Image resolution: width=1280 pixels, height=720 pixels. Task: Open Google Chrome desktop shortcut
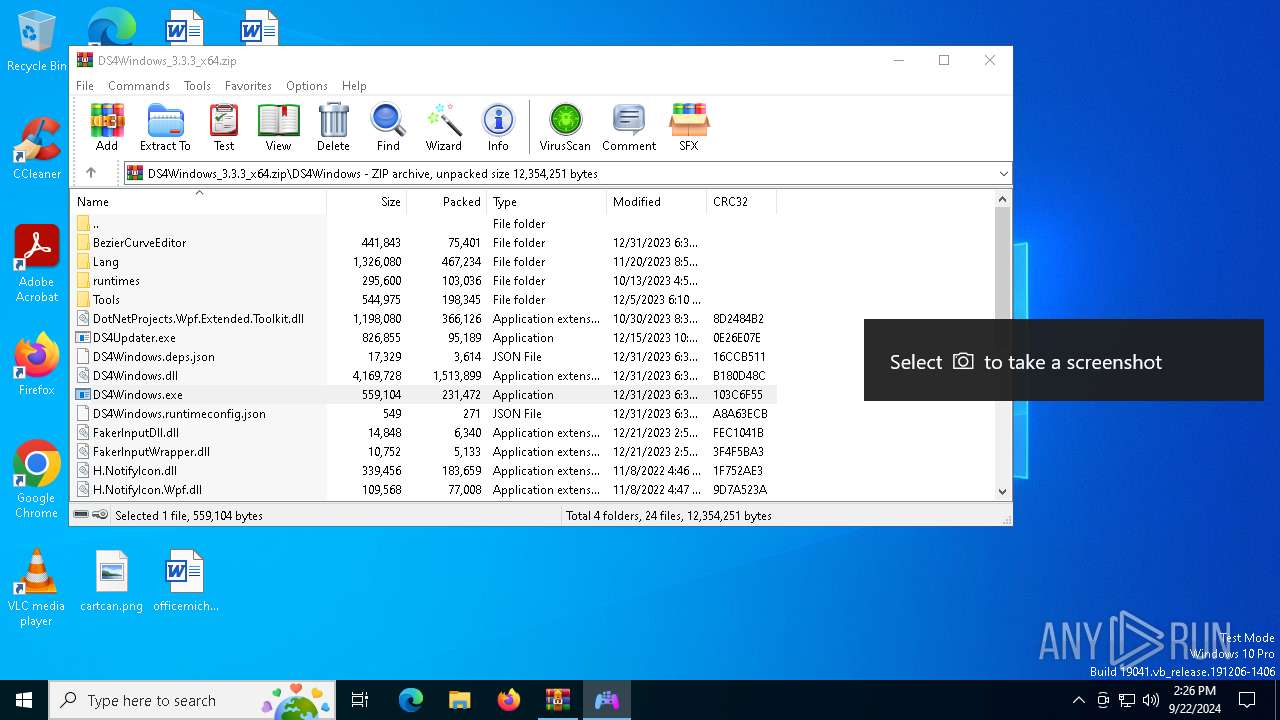point(37,480)
